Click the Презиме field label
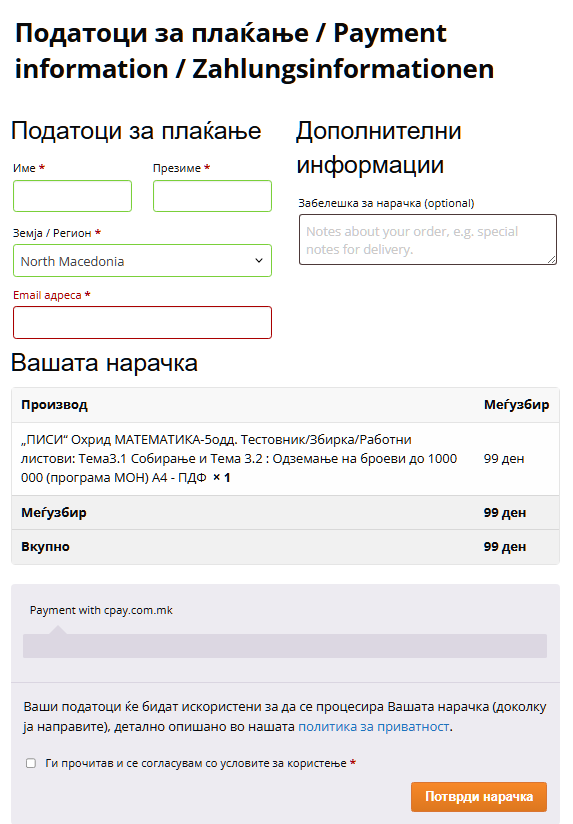Screen dimensions: 573x824 [177, 168]
